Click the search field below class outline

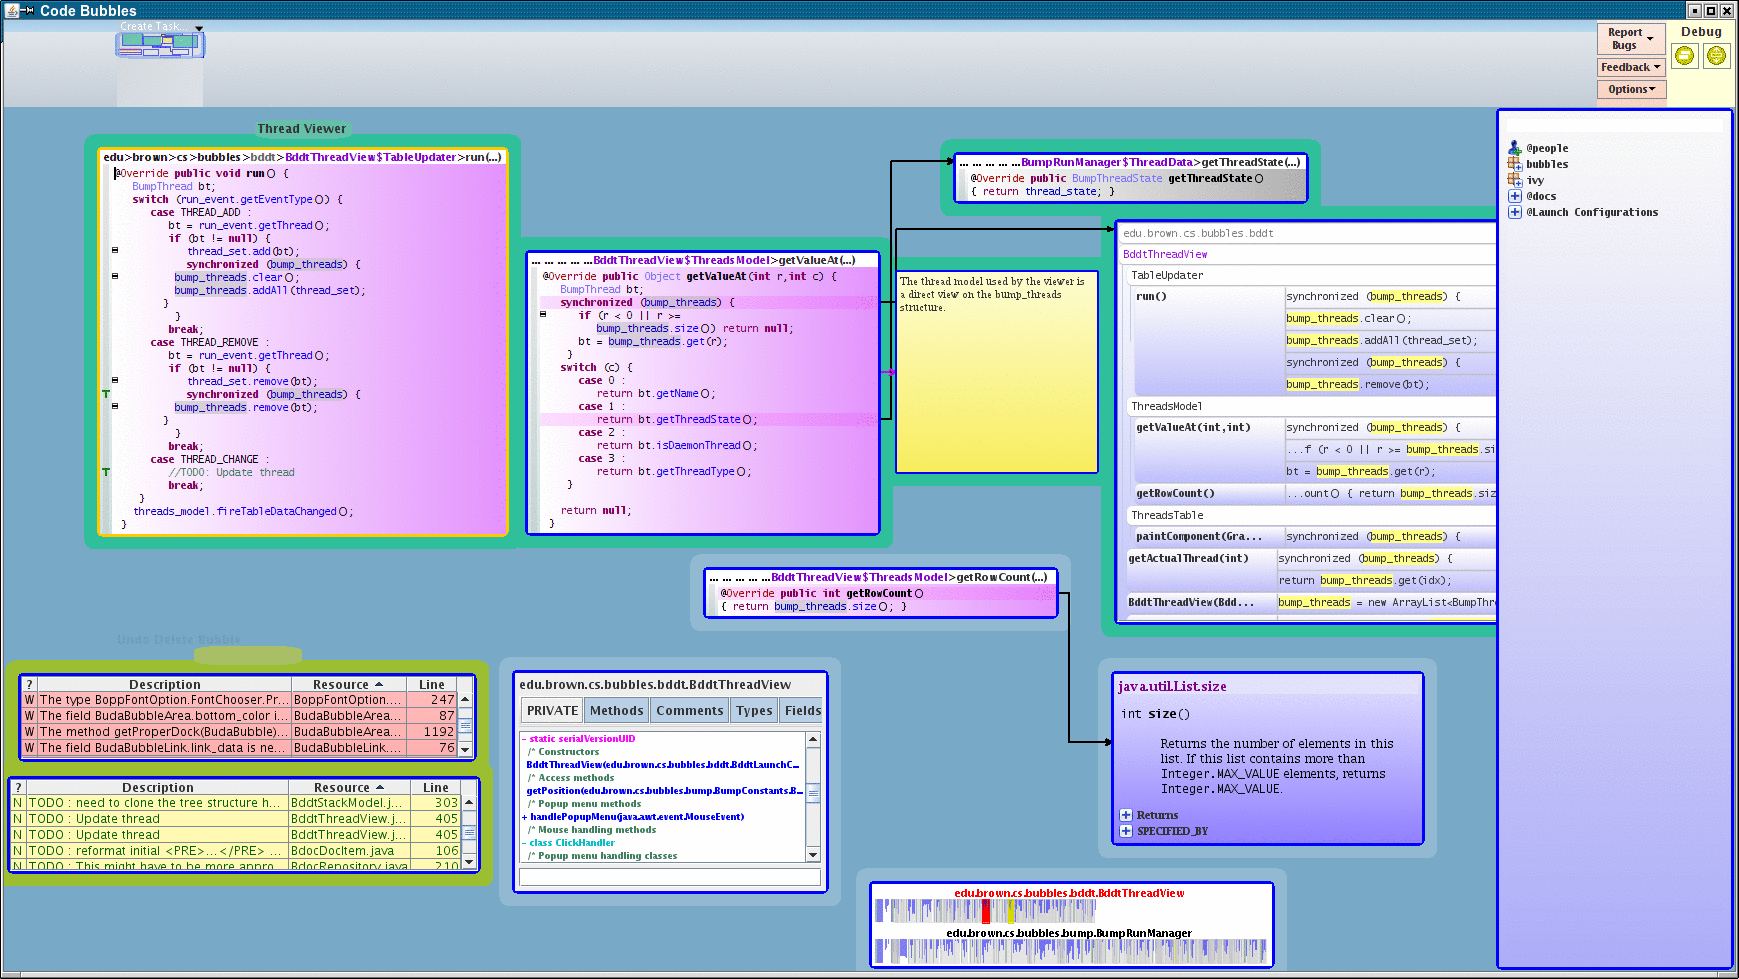click(x=670, y=877)
